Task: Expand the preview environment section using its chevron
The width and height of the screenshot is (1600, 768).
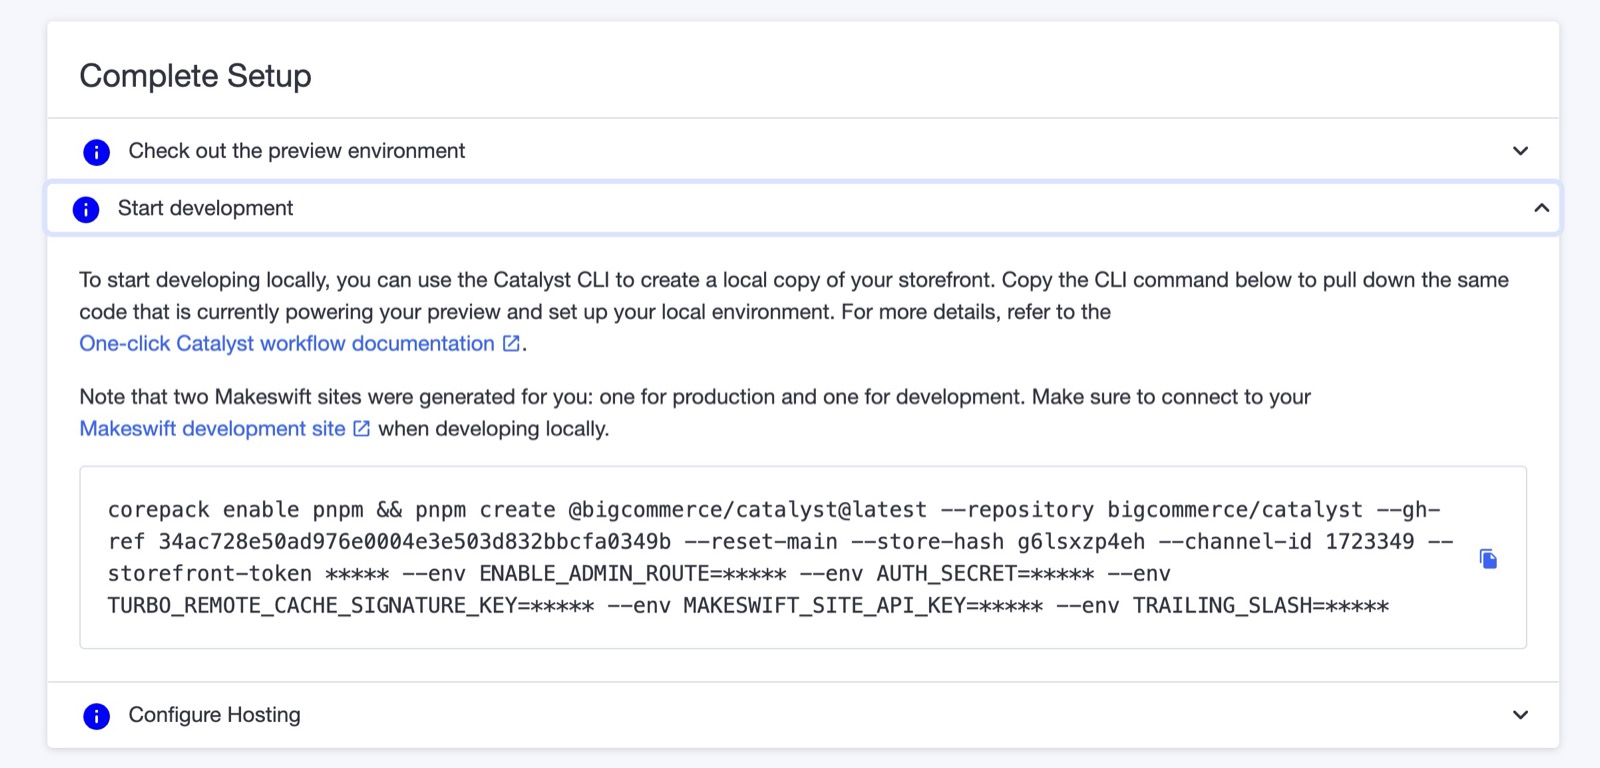Action: point(1520,151)
